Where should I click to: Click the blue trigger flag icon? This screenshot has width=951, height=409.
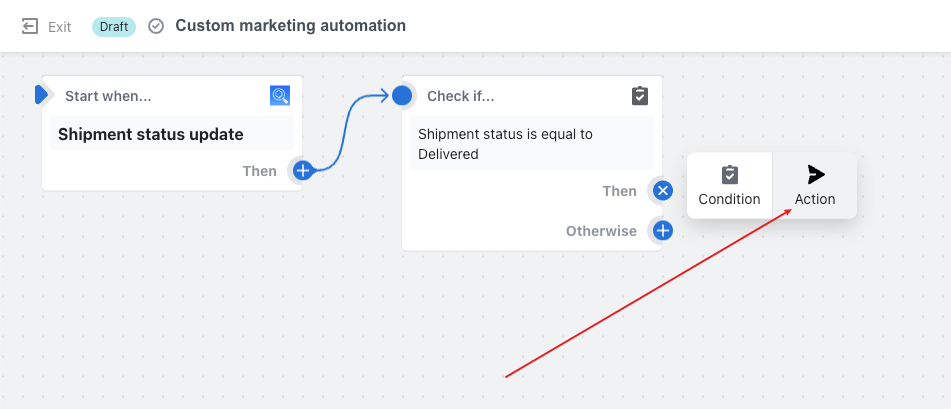coord(41,95)
